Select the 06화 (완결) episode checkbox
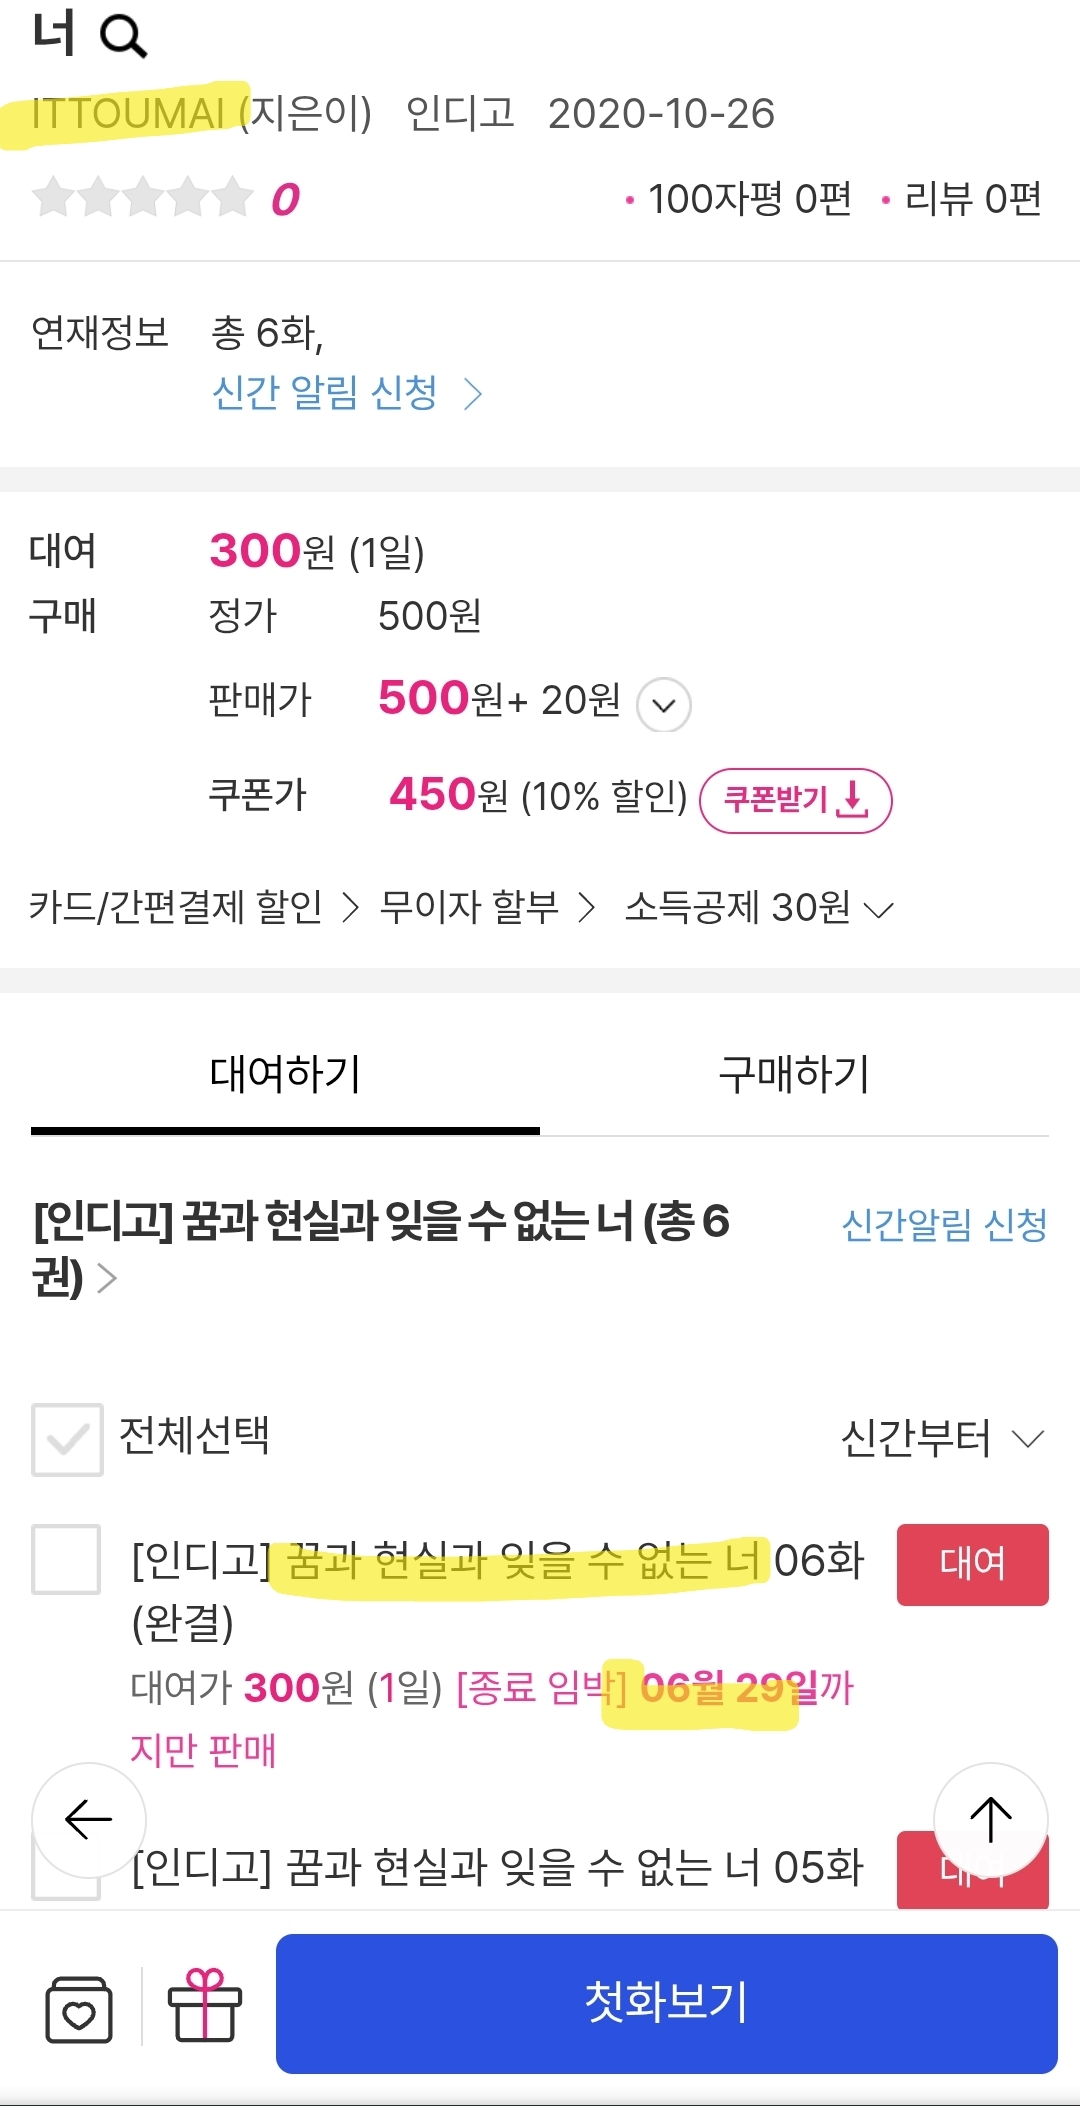The width and height of the screenshot is (1080, 2106). coord(66,1558)
